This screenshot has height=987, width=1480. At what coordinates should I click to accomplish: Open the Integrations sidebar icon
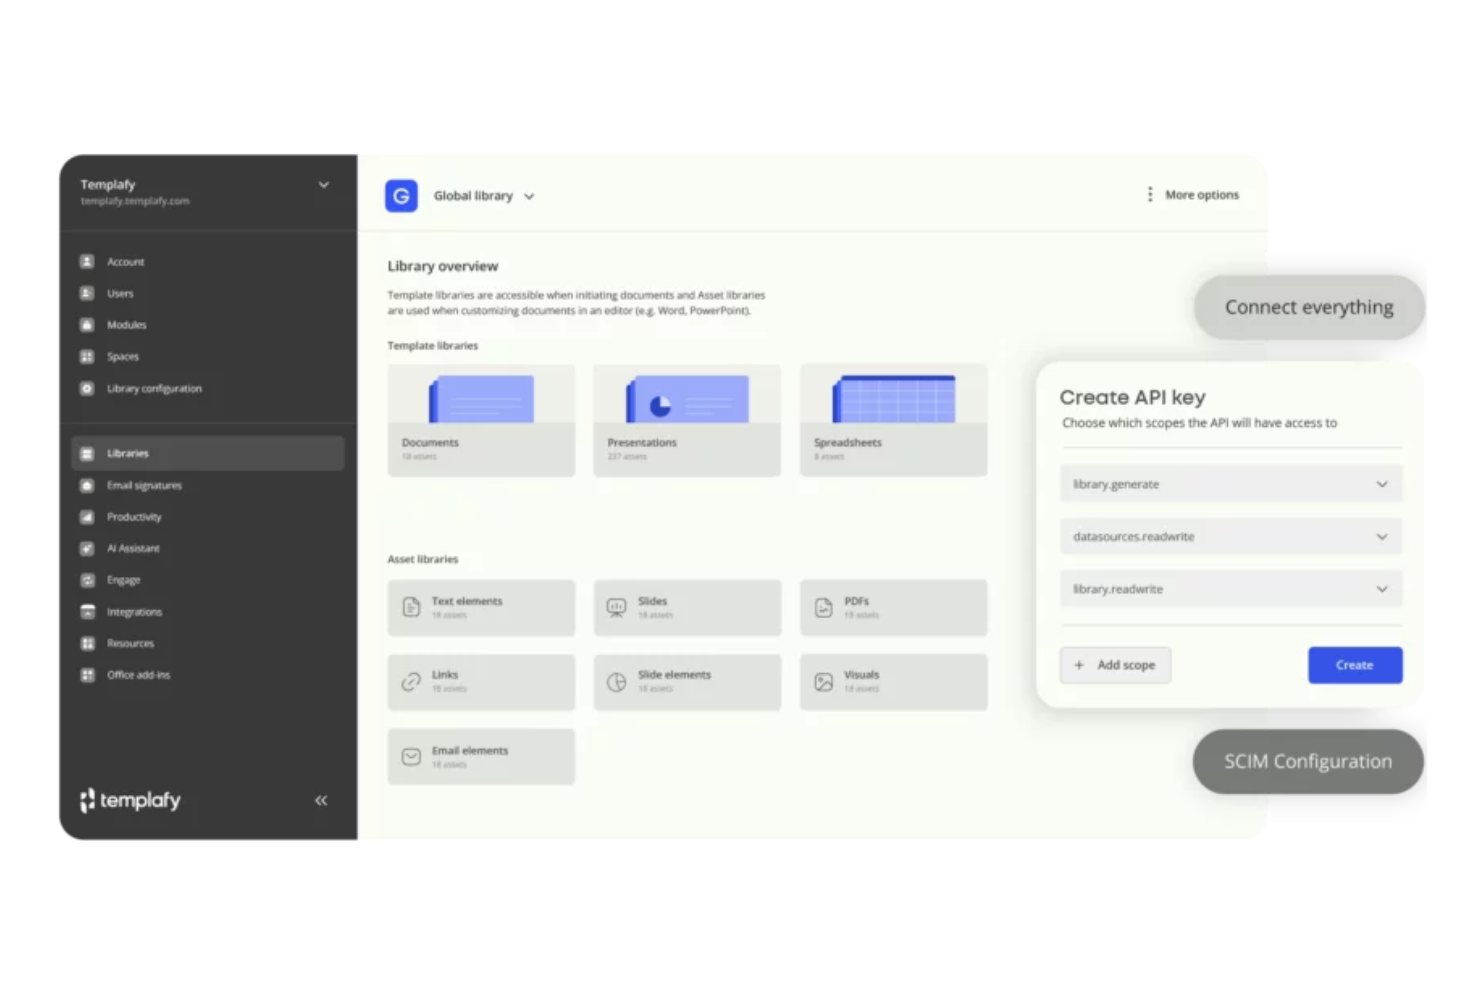pyautogui.click(x=87, y=612)
